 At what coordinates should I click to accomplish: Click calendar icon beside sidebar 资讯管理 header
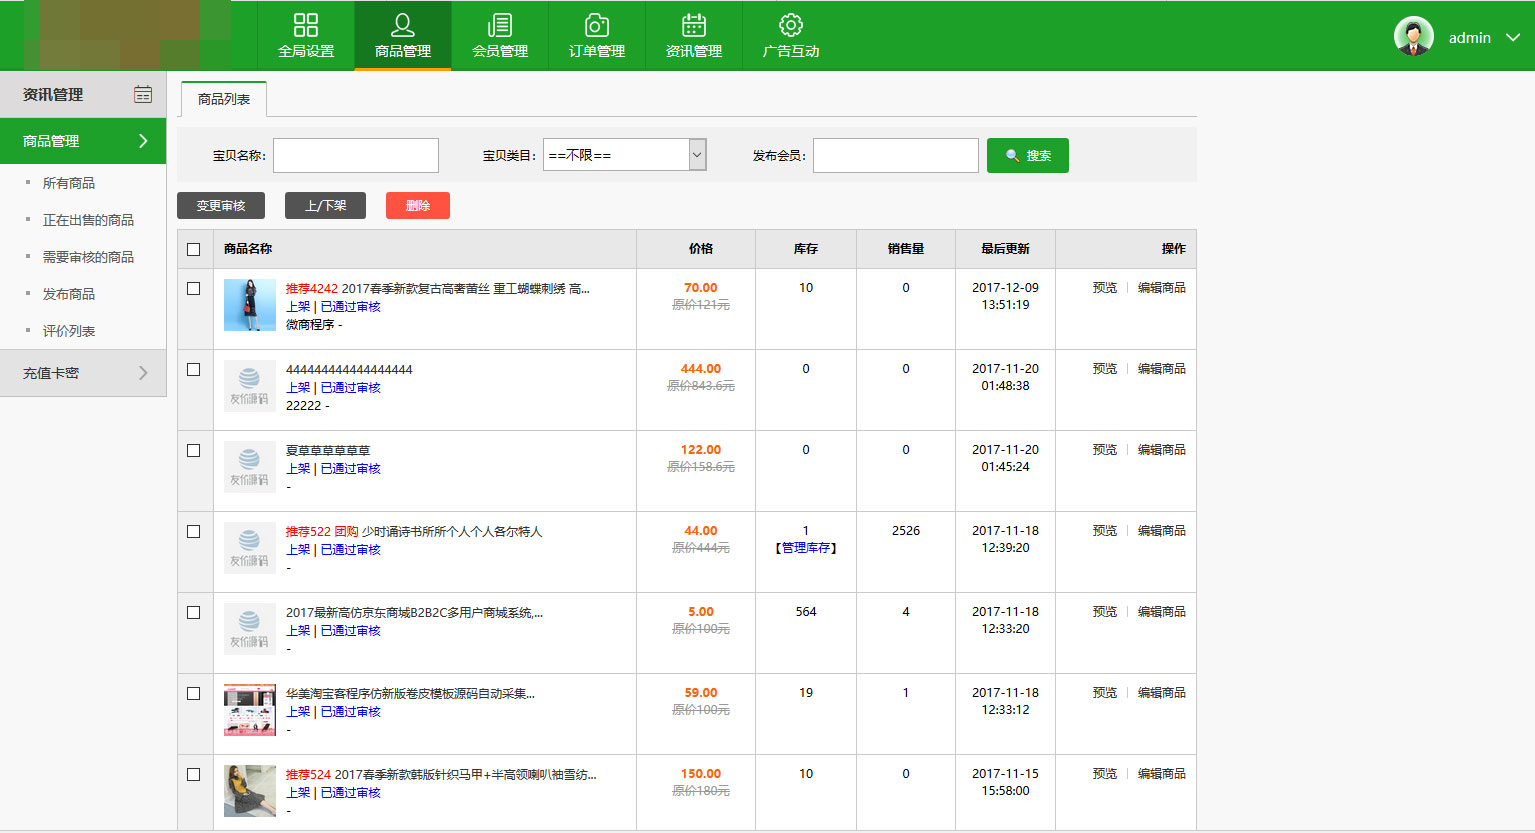[143, 94]
